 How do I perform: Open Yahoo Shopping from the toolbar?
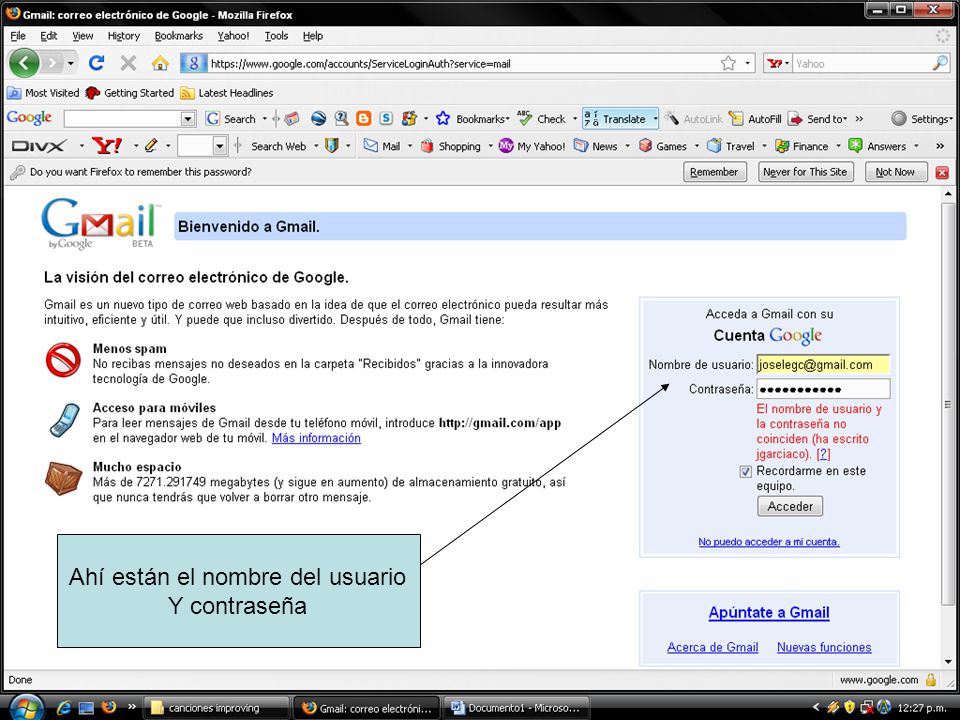point(450,146)
